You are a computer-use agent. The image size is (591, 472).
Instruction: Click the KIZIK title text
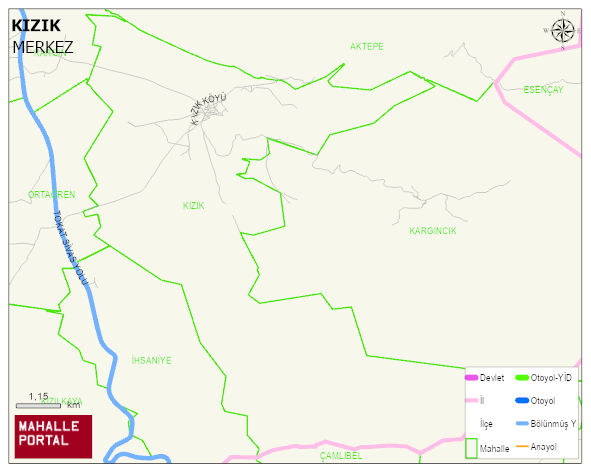pyautogui.click(x=36, y=26)
